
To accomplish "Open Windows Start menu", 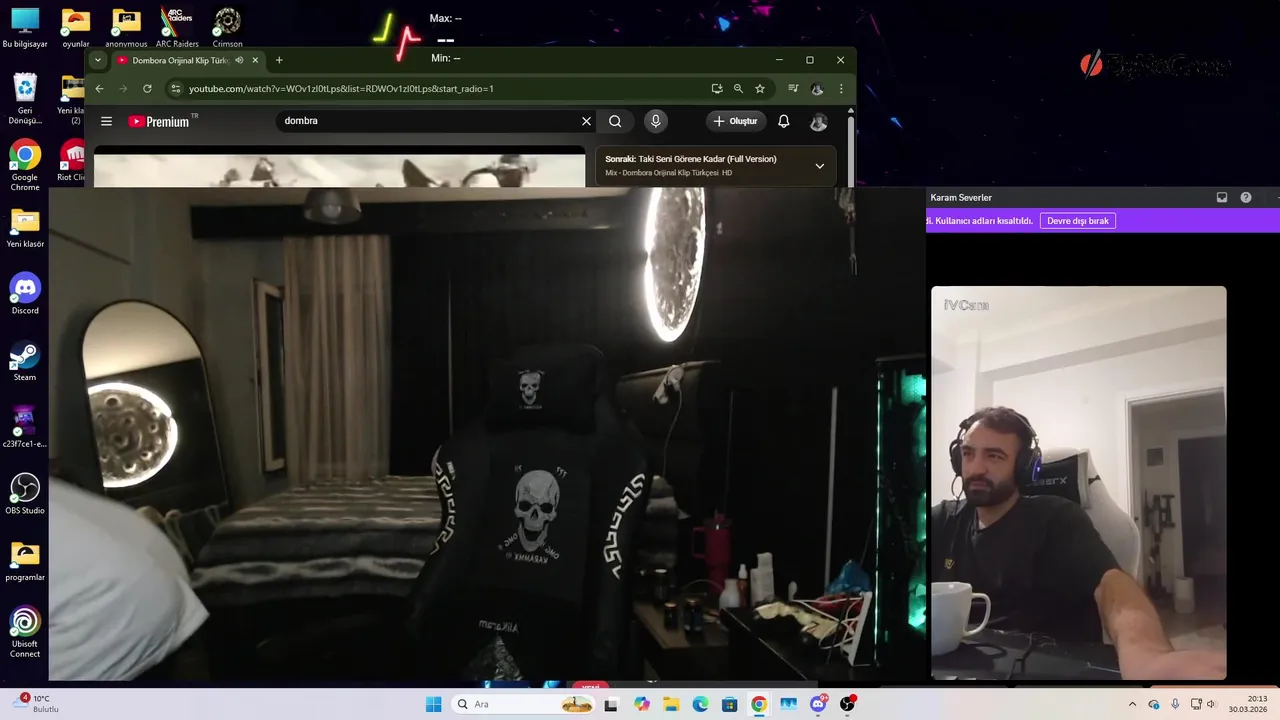I will 433,704.
